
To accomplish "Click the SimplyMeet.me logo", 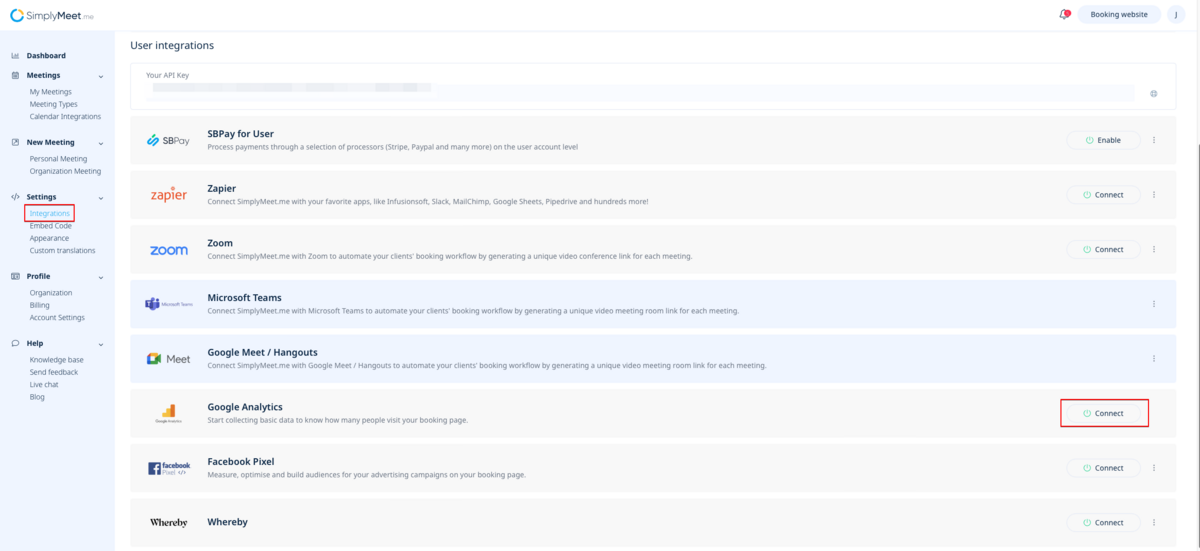I will [x=52, y=15].
